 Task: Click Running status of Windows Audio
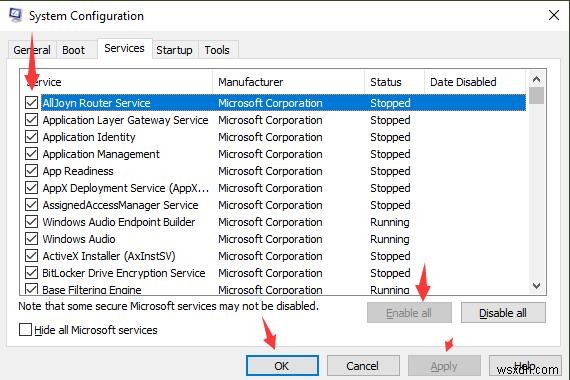(390, 239)
